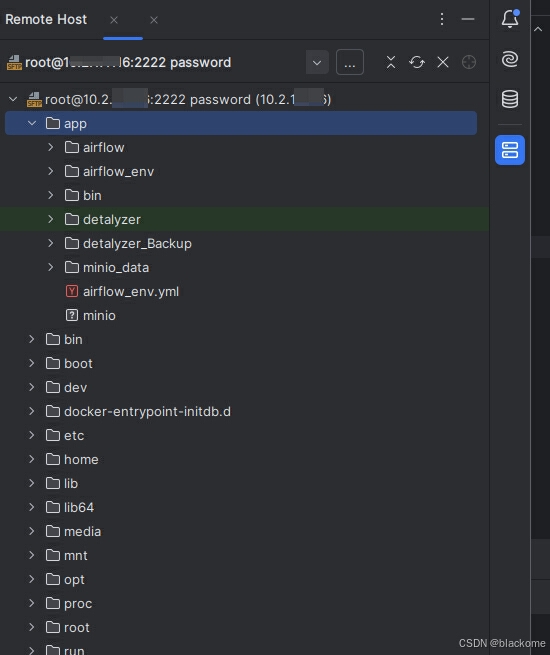Expand the detalyzer_Backup folder

51,243
